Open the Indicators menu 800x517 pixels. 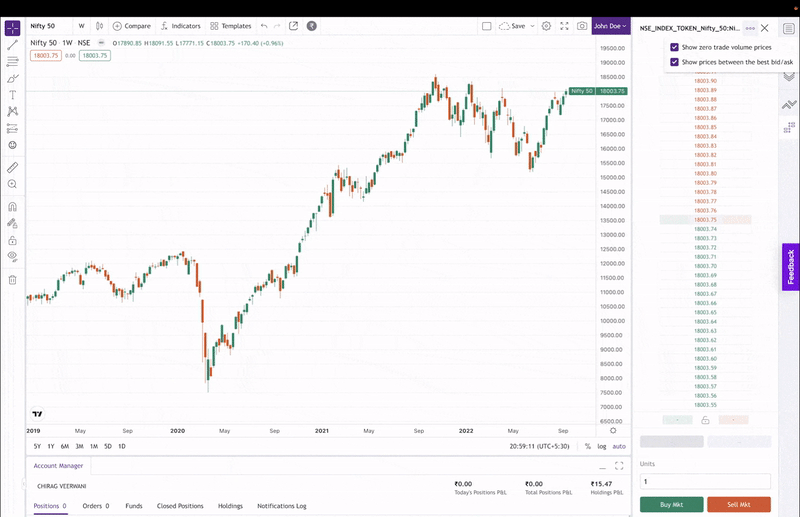tap(180, 26)
